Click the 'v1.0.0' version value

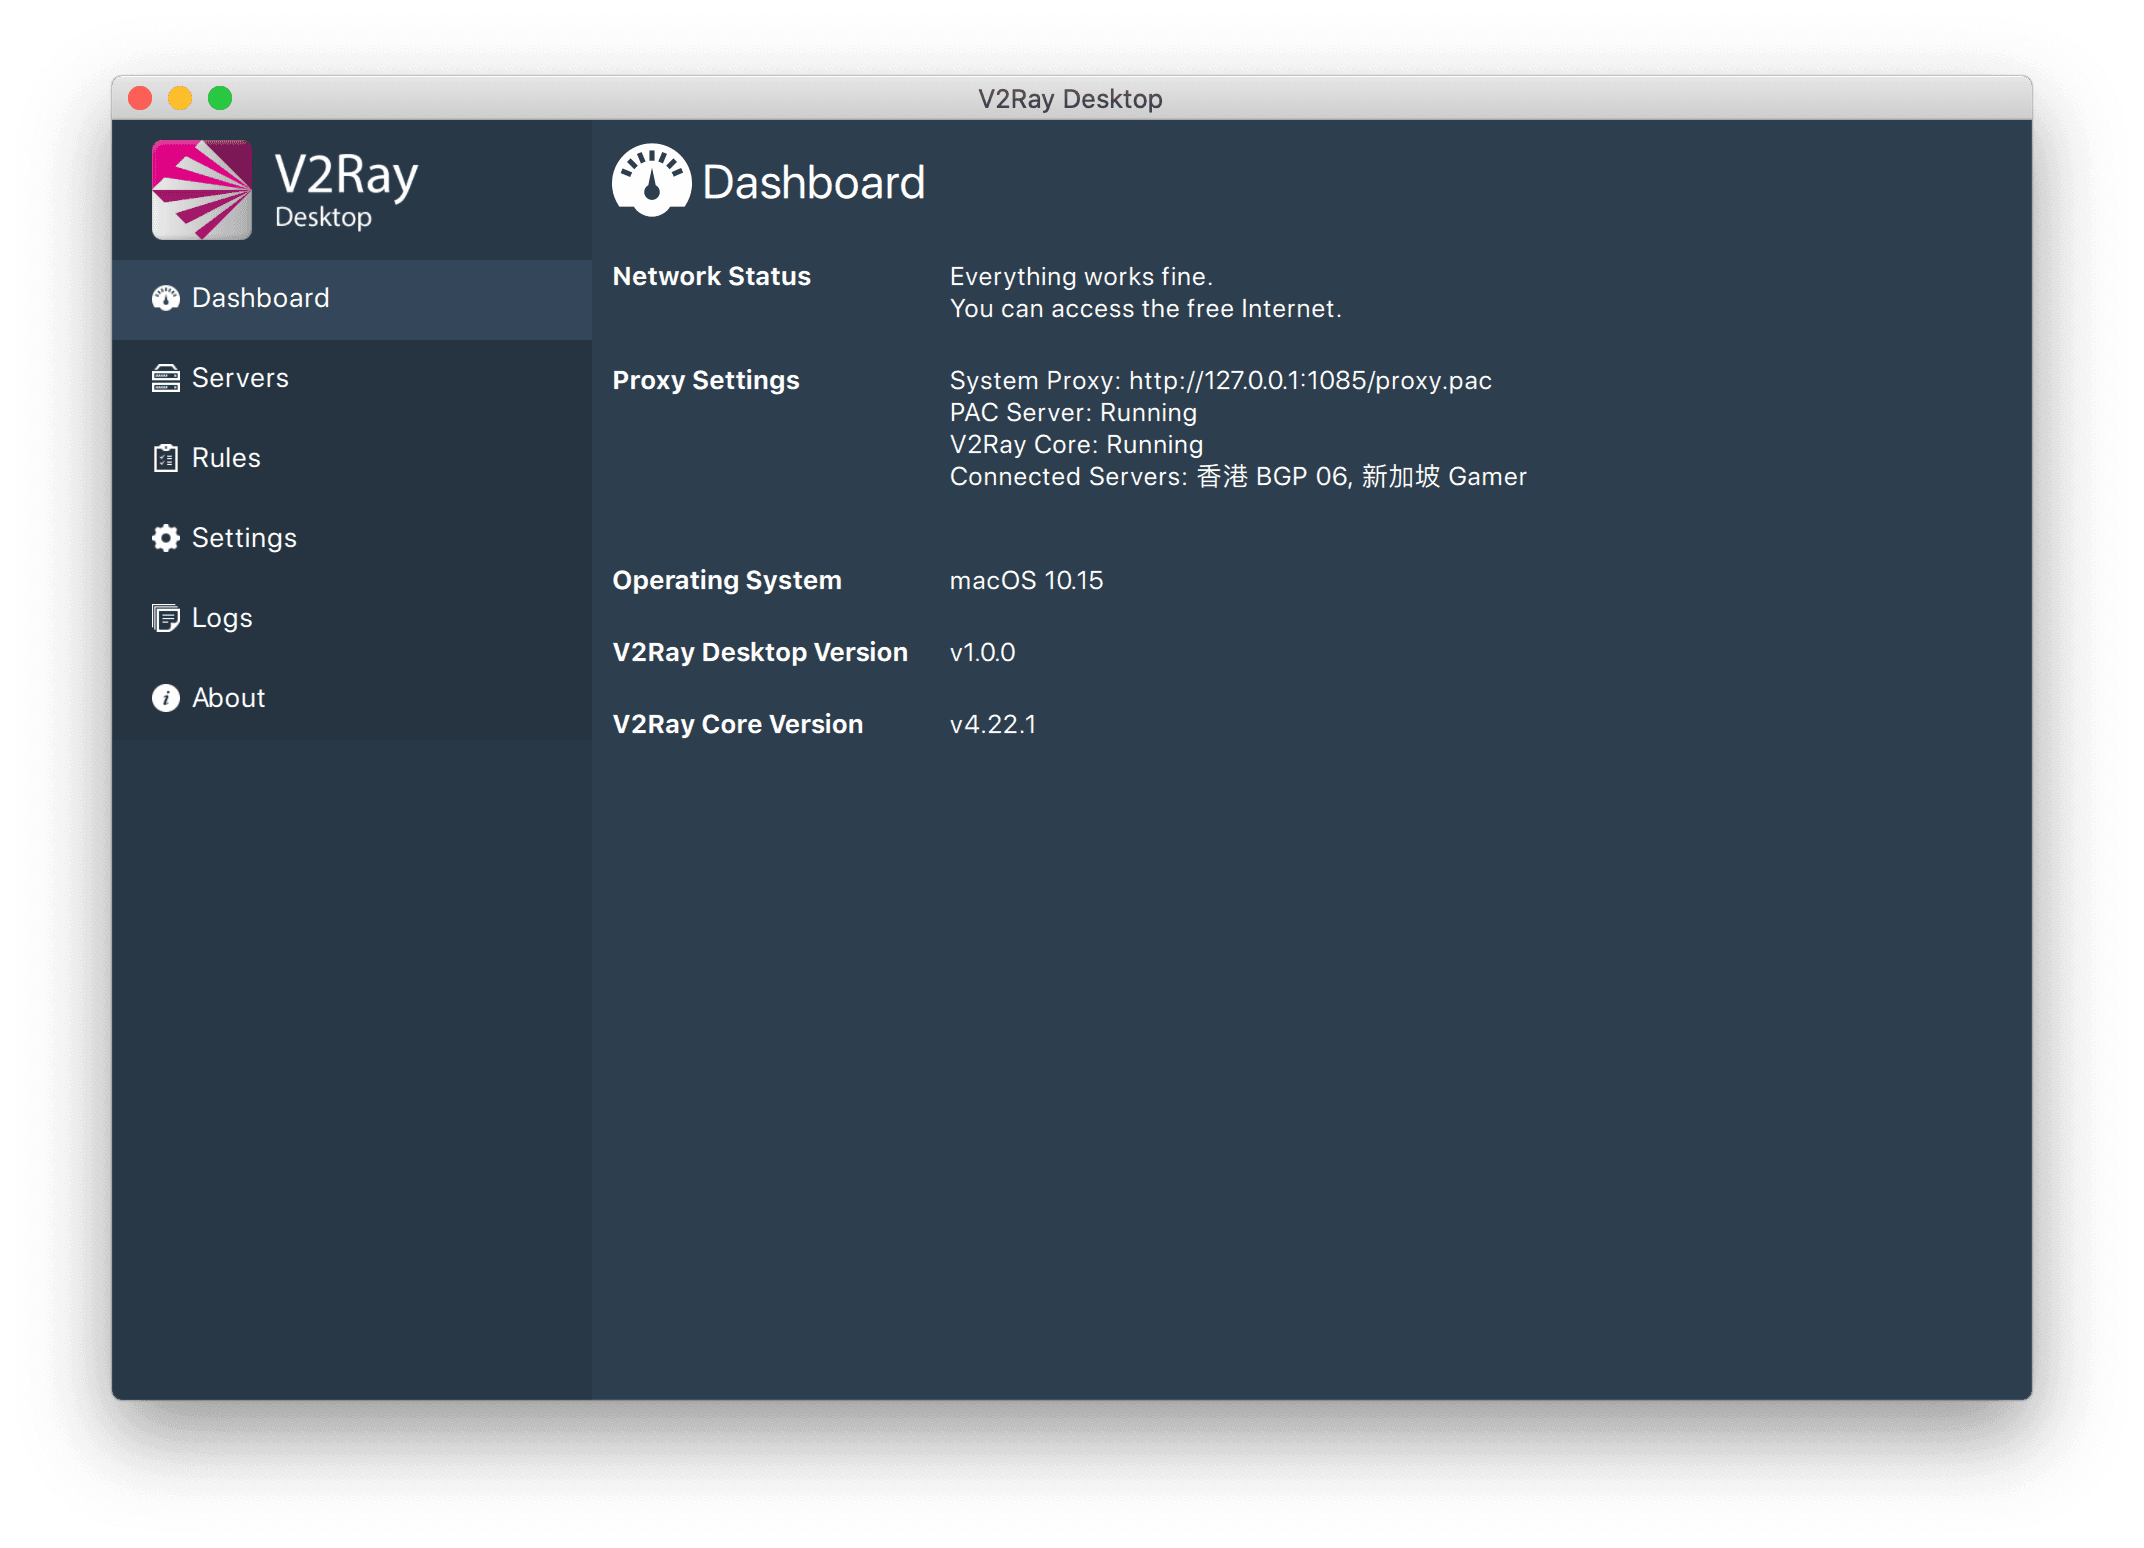[x=982, y=653]
